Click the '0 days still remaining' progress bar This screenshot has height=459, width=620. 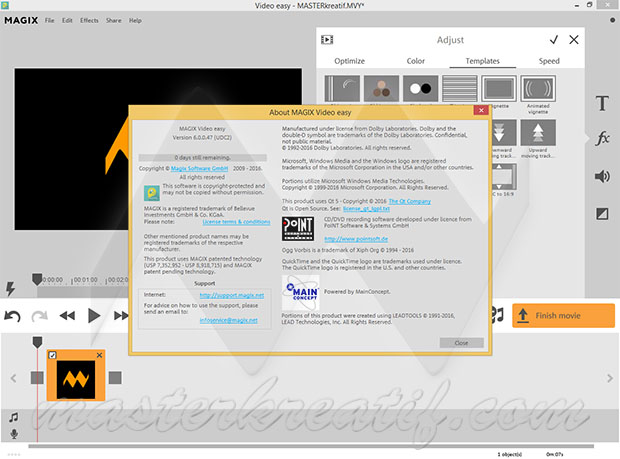tap(202, 157)
